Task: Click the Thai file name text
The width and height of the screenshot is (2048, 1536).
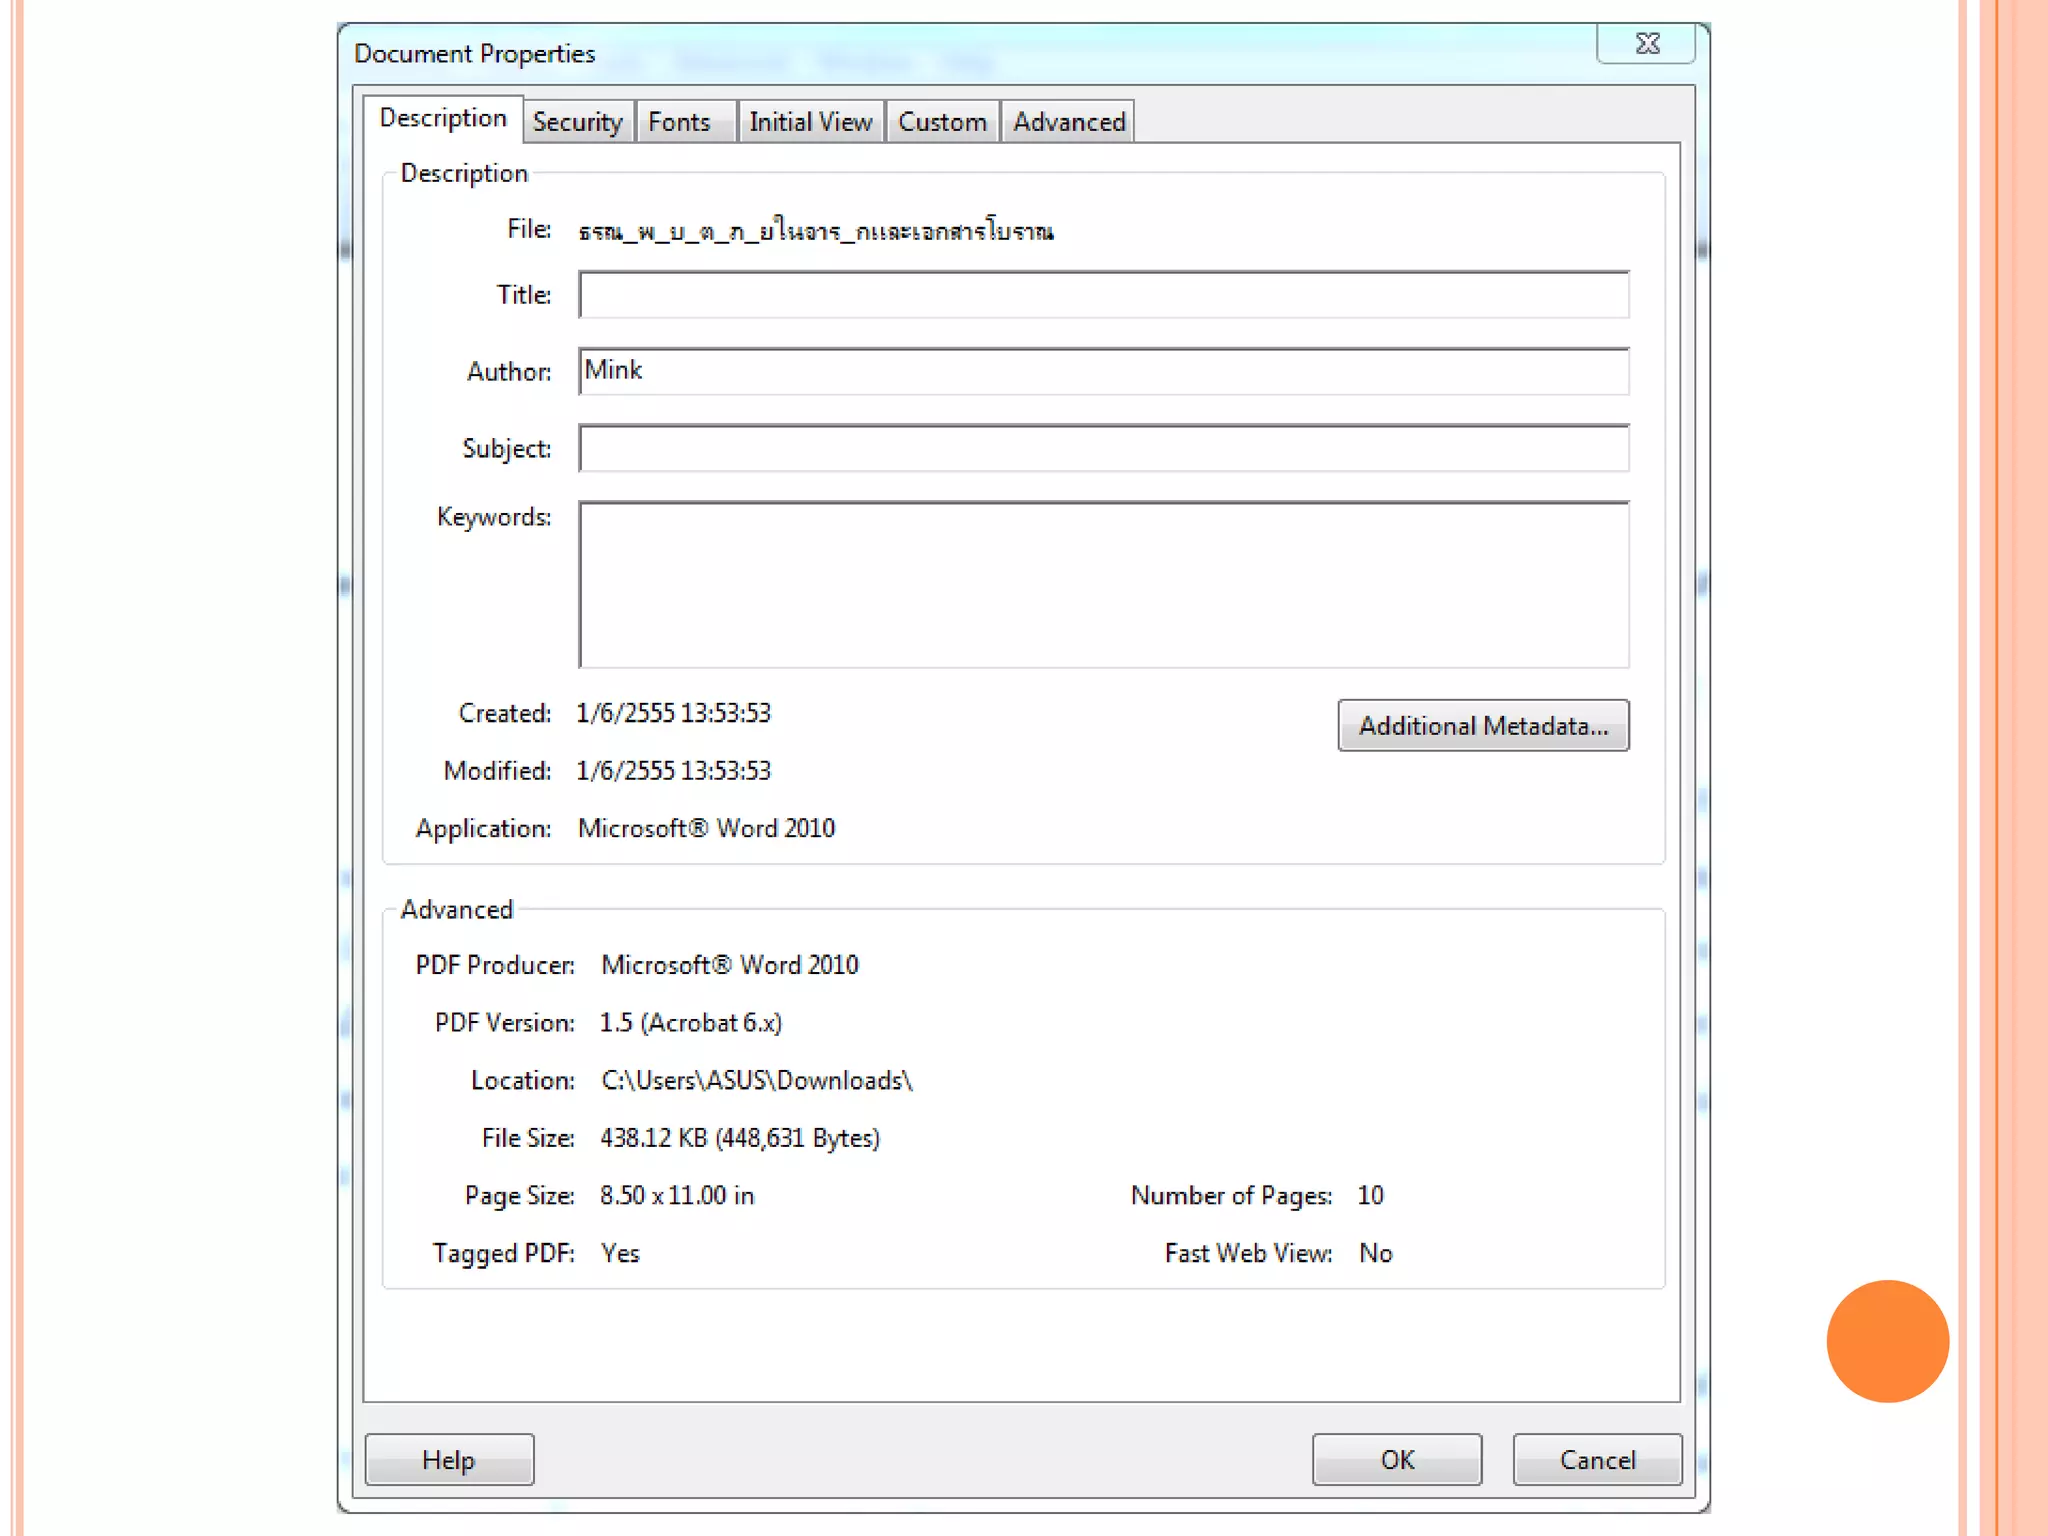Action: [x=815, y=231]
